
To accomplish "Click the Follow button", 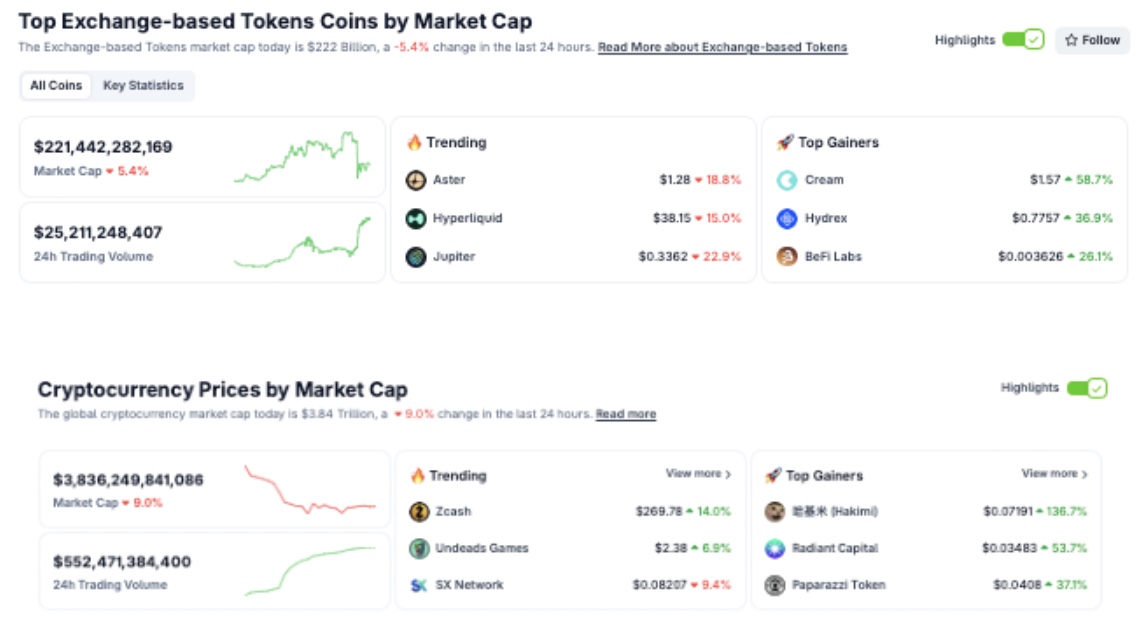I will point(1092,41).
